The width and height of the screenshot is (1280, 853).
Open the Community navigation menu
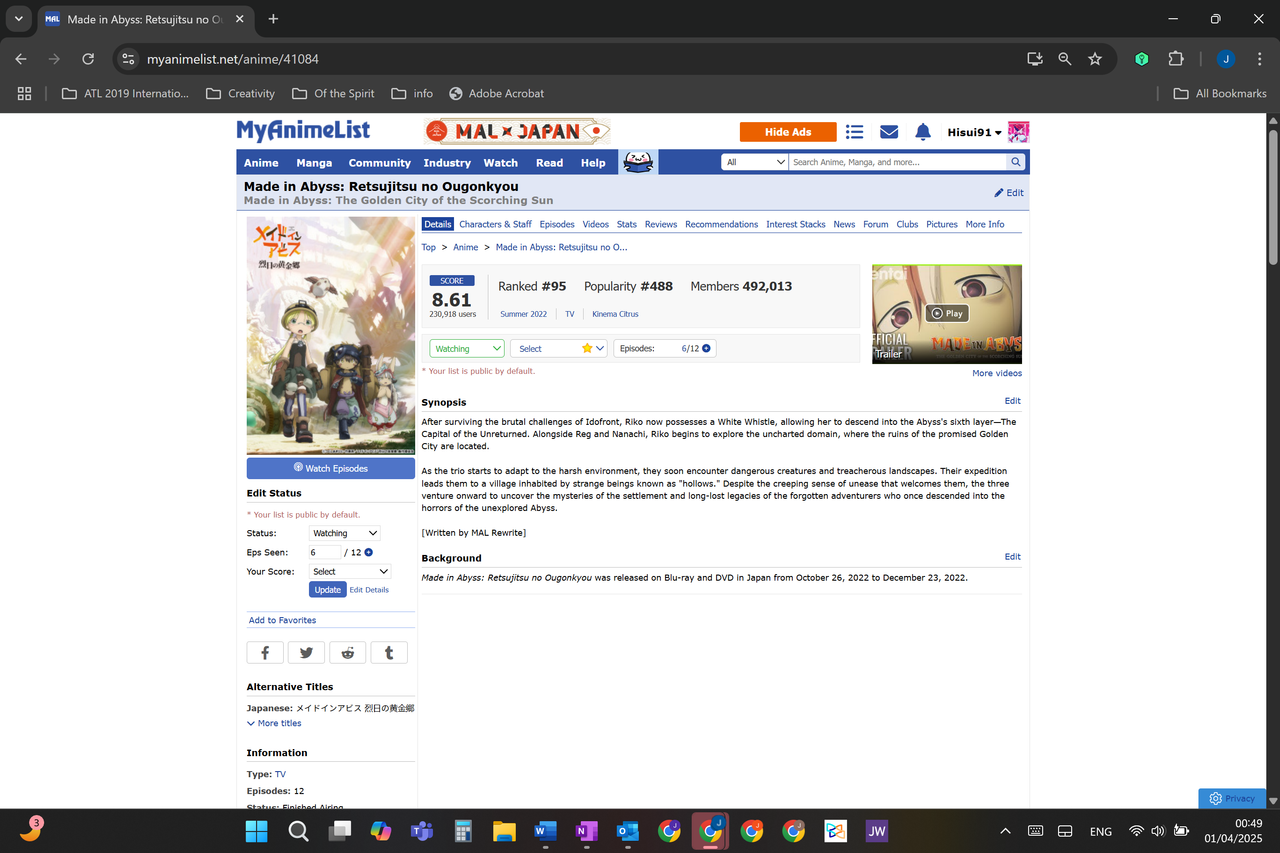[x=379, y=162]
